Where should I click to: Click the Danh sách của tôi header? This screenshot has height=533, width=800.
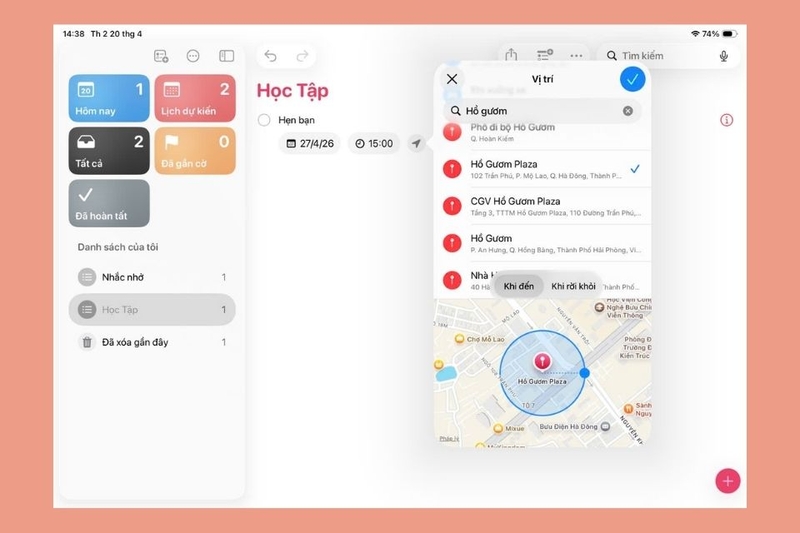(x=118, y=247)
